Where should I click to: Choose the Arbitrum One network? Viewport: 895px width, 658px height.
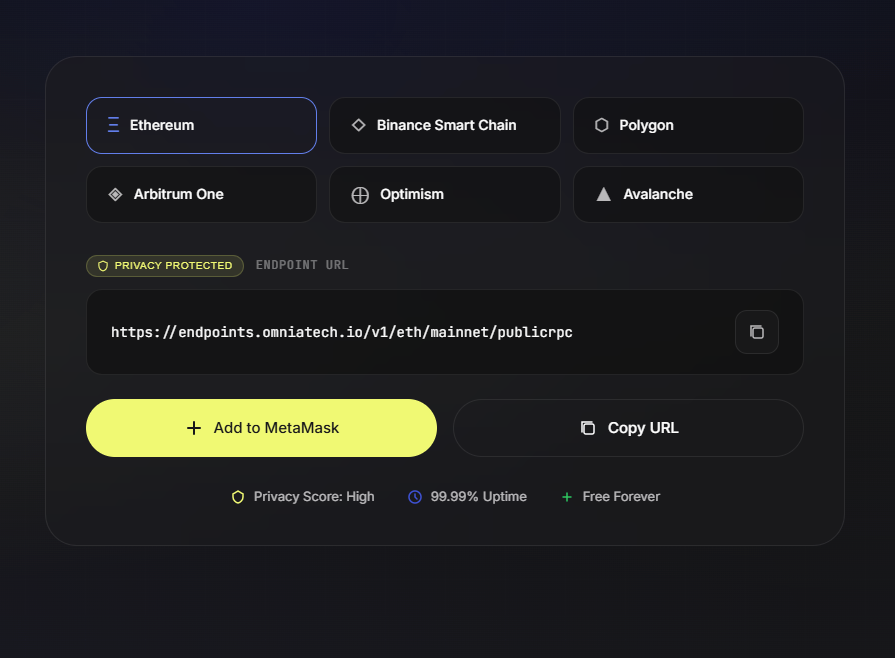[201, 195]
